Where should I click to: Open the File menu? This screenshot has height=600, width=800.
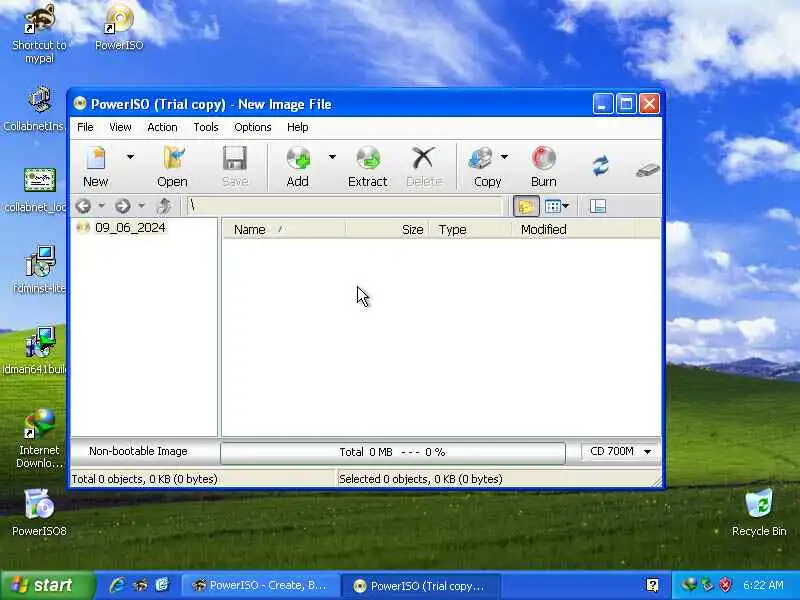click(85, 127)
